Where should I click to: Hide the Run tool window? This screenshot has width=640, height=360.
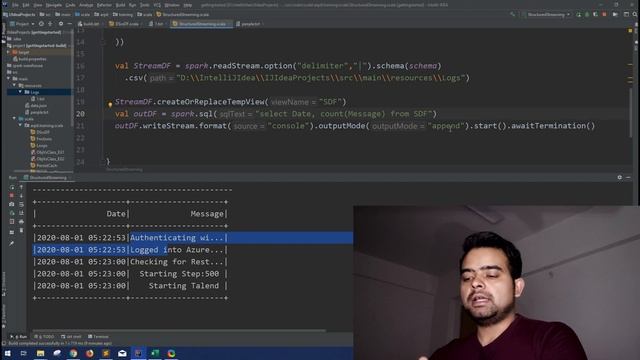click(628, 178)
